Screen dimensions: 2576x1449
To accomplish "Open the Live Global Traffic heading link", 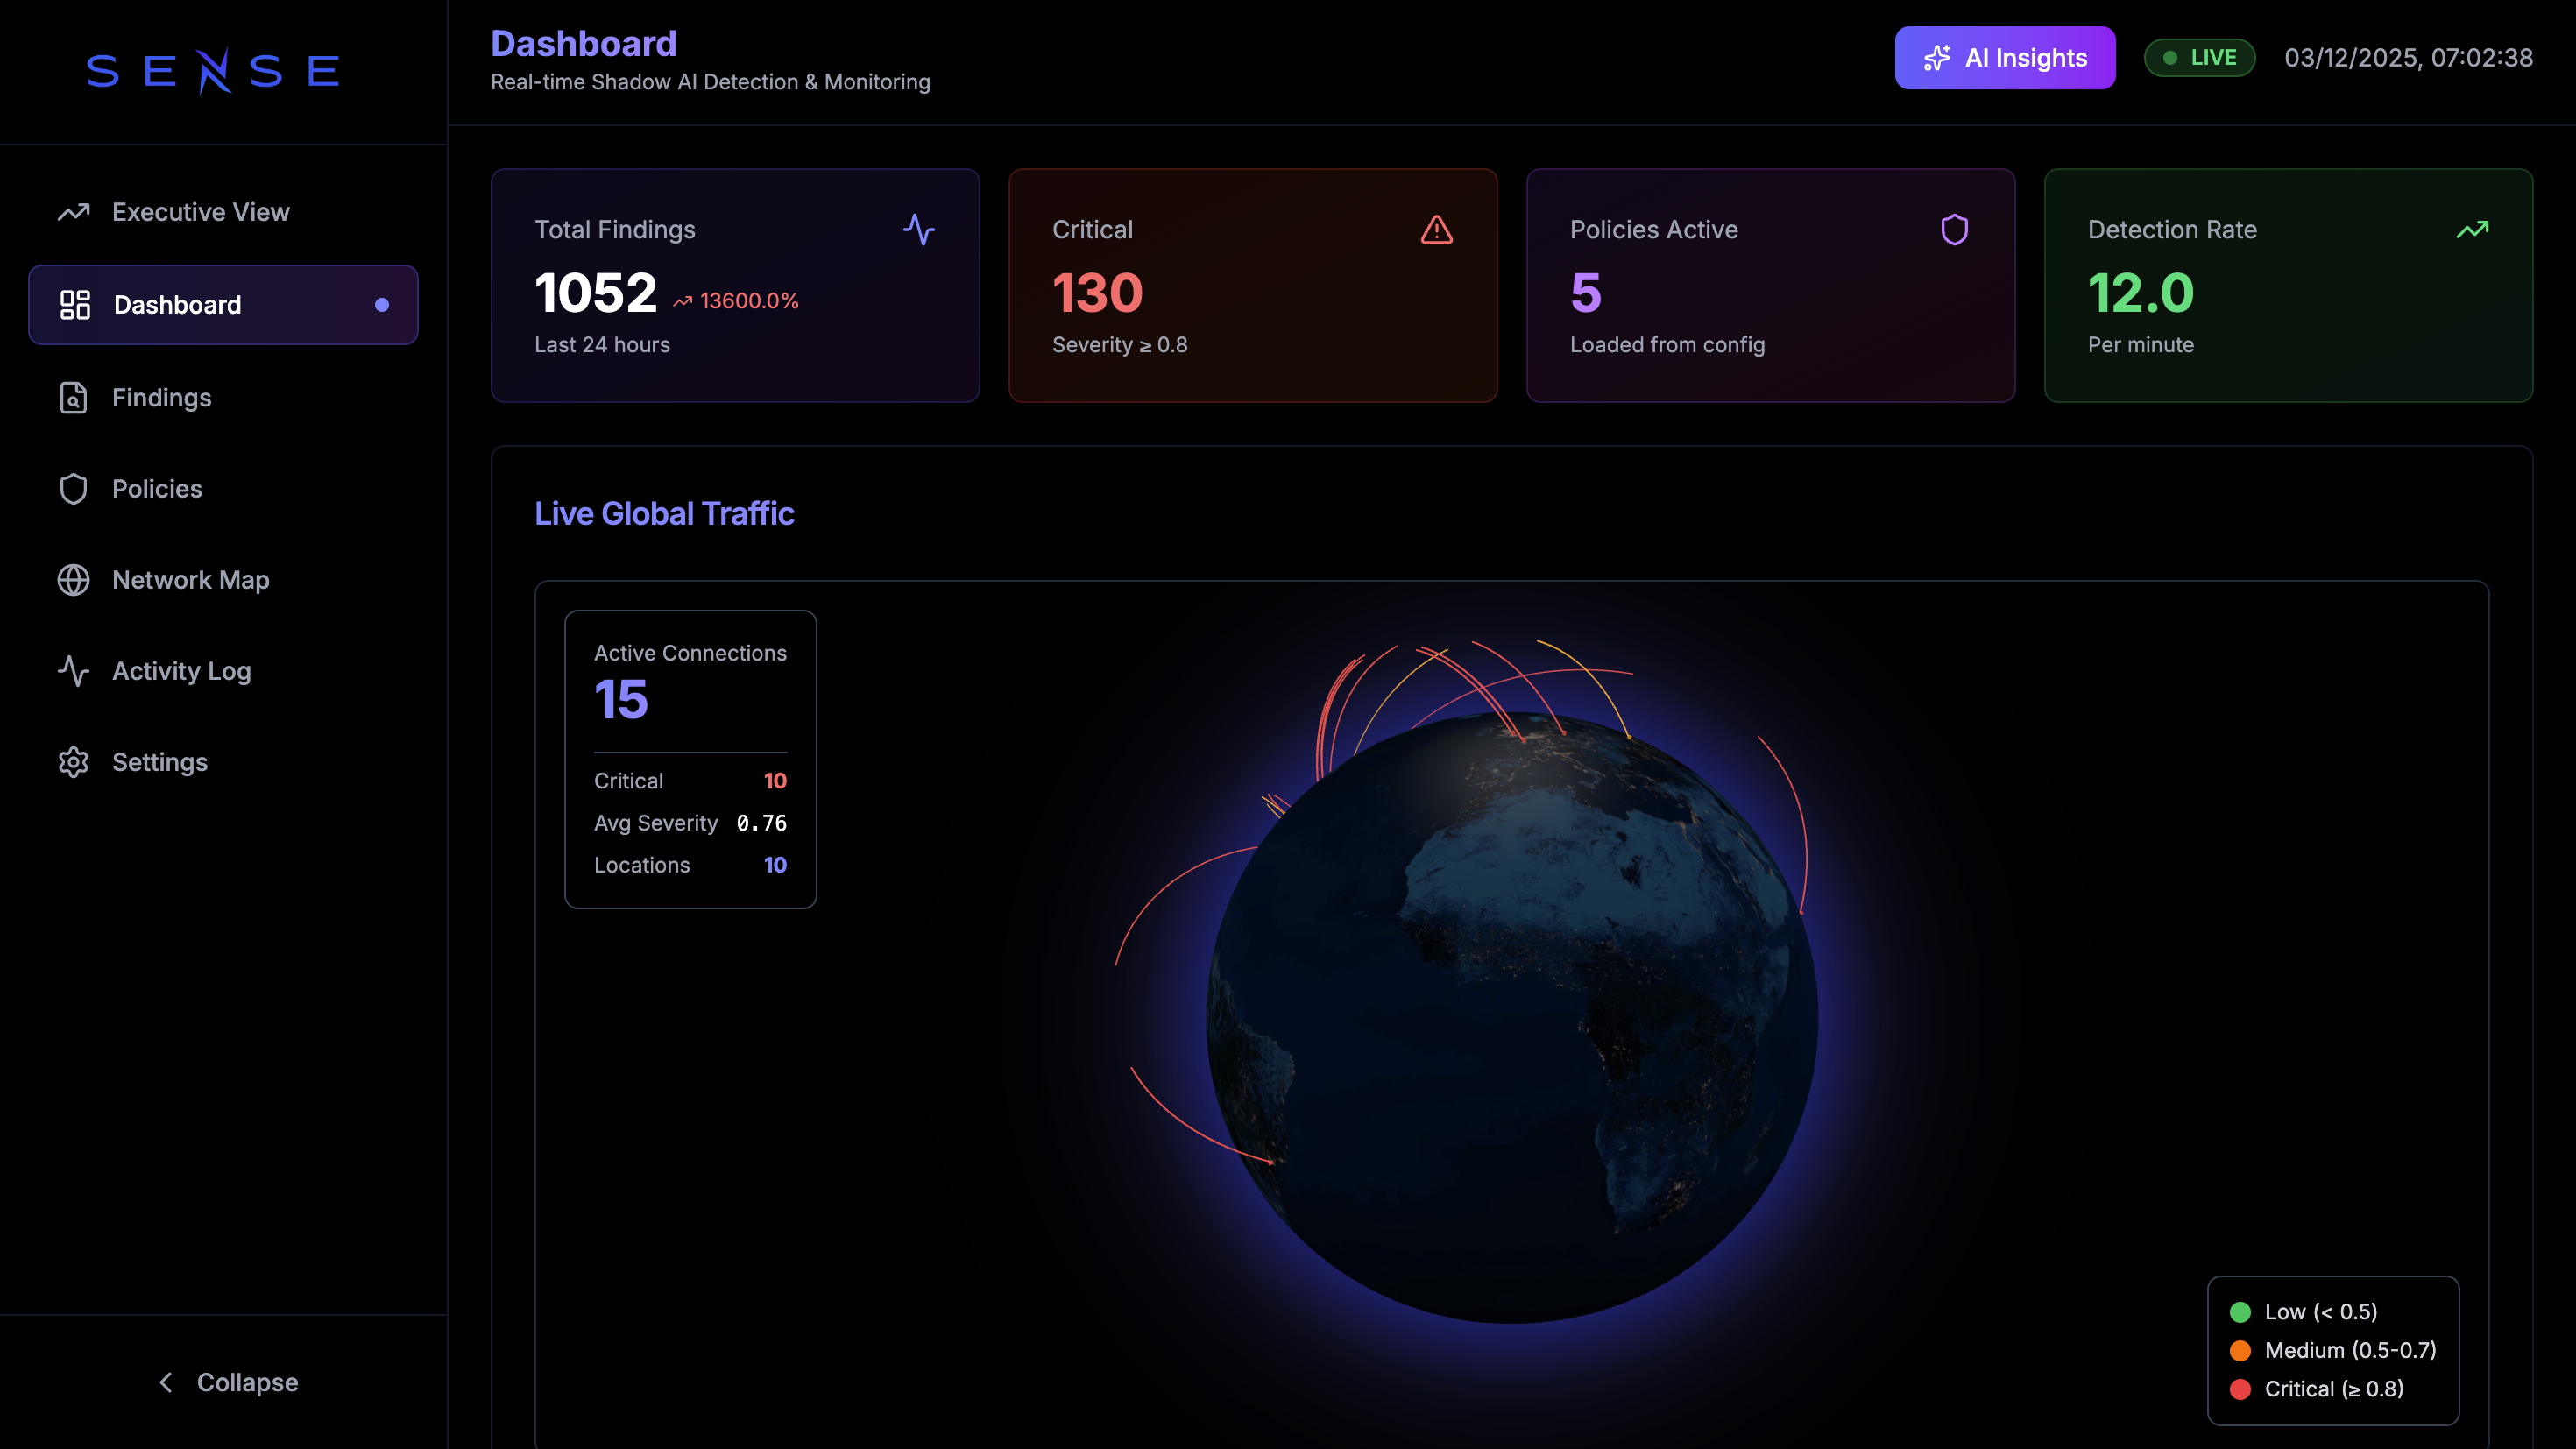I will (664, 513).
